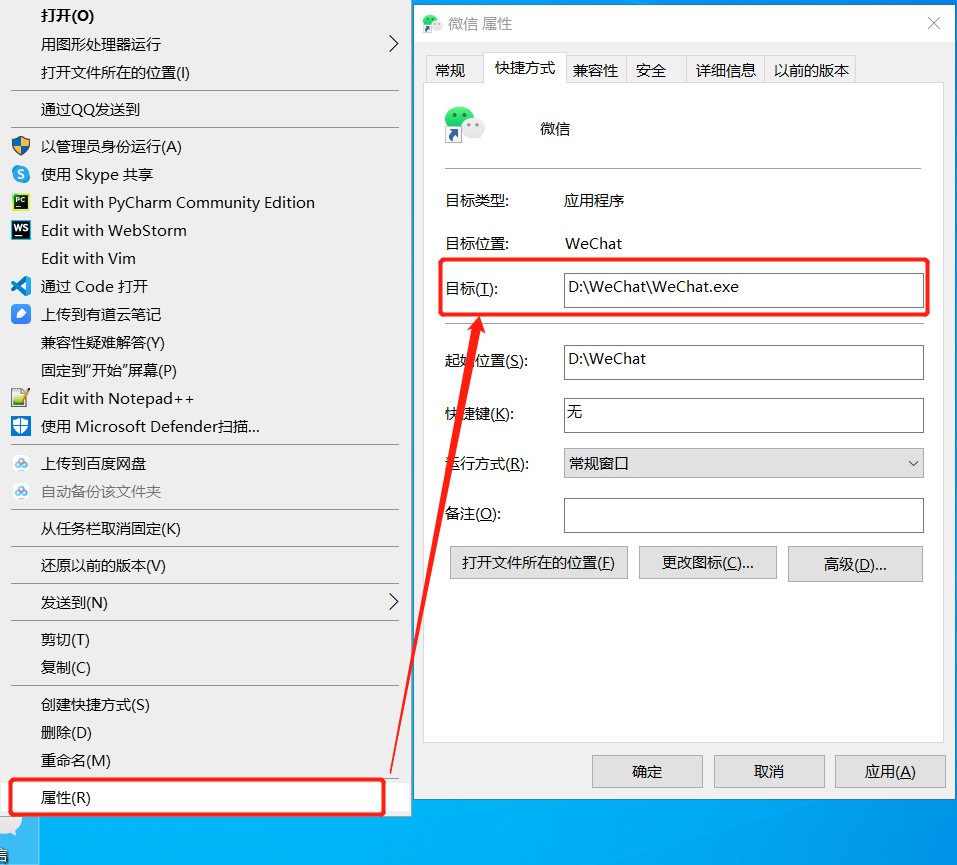The width and height of the screenshot is (957, 865).
Task: Choose 兼容性疑难解答(Y)
Action: 103,342
